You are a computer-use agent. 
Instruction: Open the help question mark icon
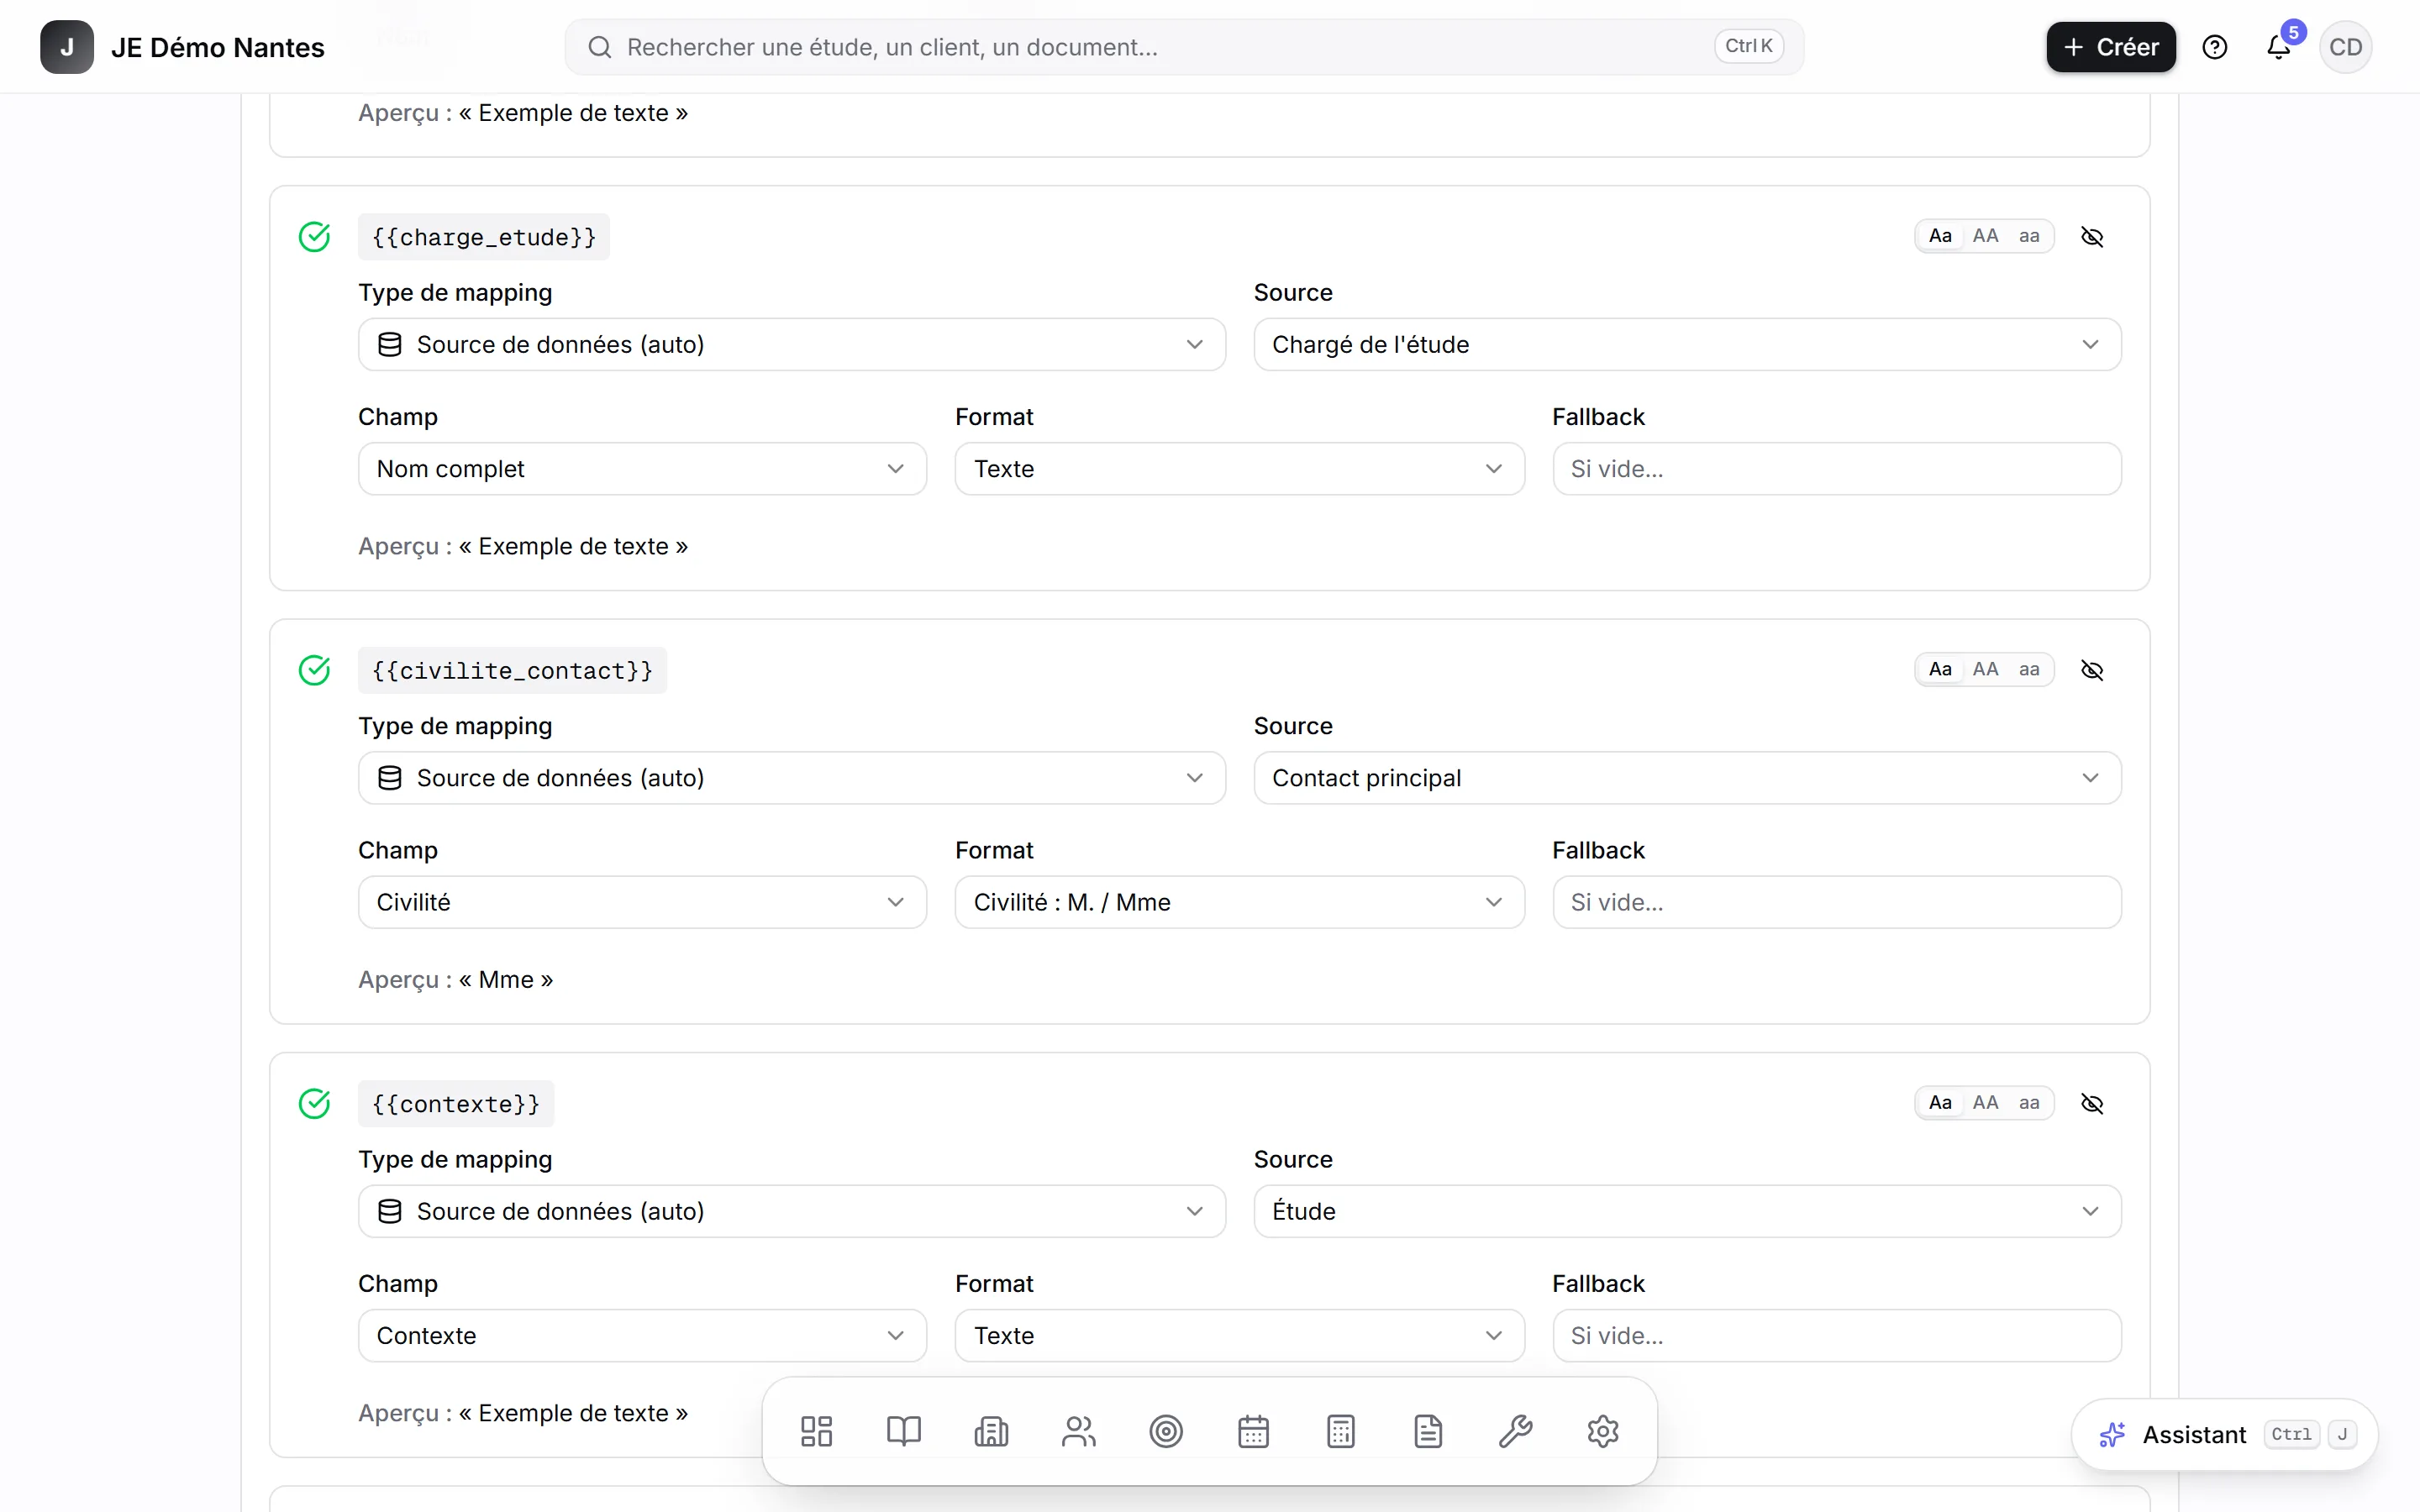click(2215, 47)
